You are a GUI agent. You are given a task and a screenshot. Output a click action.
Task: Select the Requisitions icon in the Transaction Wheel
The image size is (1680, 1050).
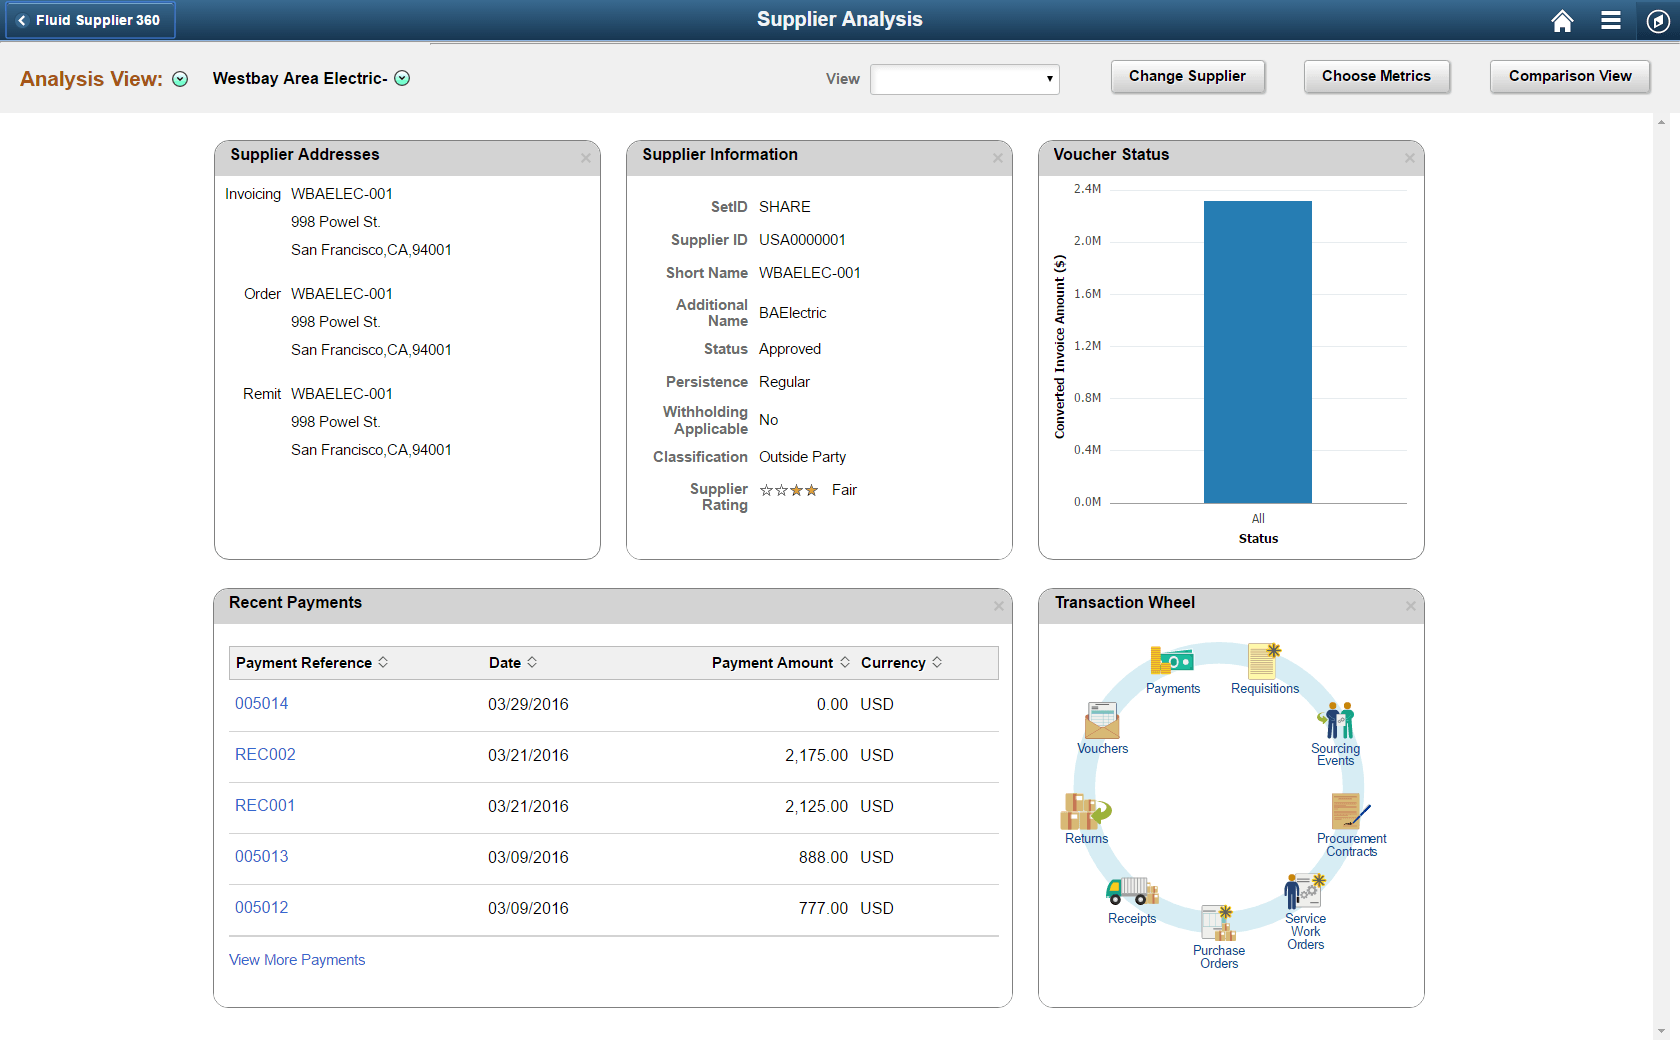click(x=1264, y=660)
